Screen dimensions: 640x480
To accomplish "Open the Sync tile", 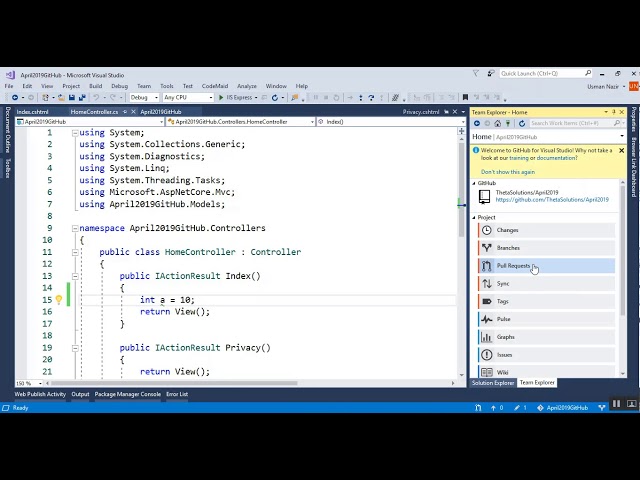I will (547, 284).
